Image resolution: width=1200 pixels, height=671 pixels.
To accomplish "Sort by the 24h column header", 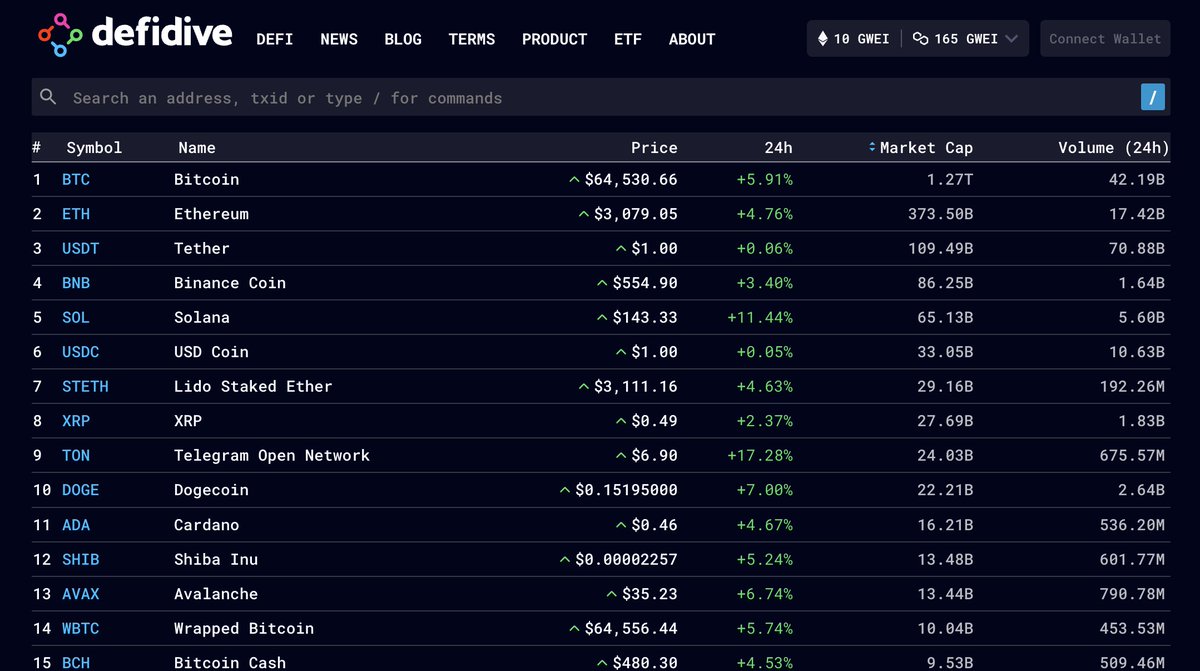I will tap(779, 148).
